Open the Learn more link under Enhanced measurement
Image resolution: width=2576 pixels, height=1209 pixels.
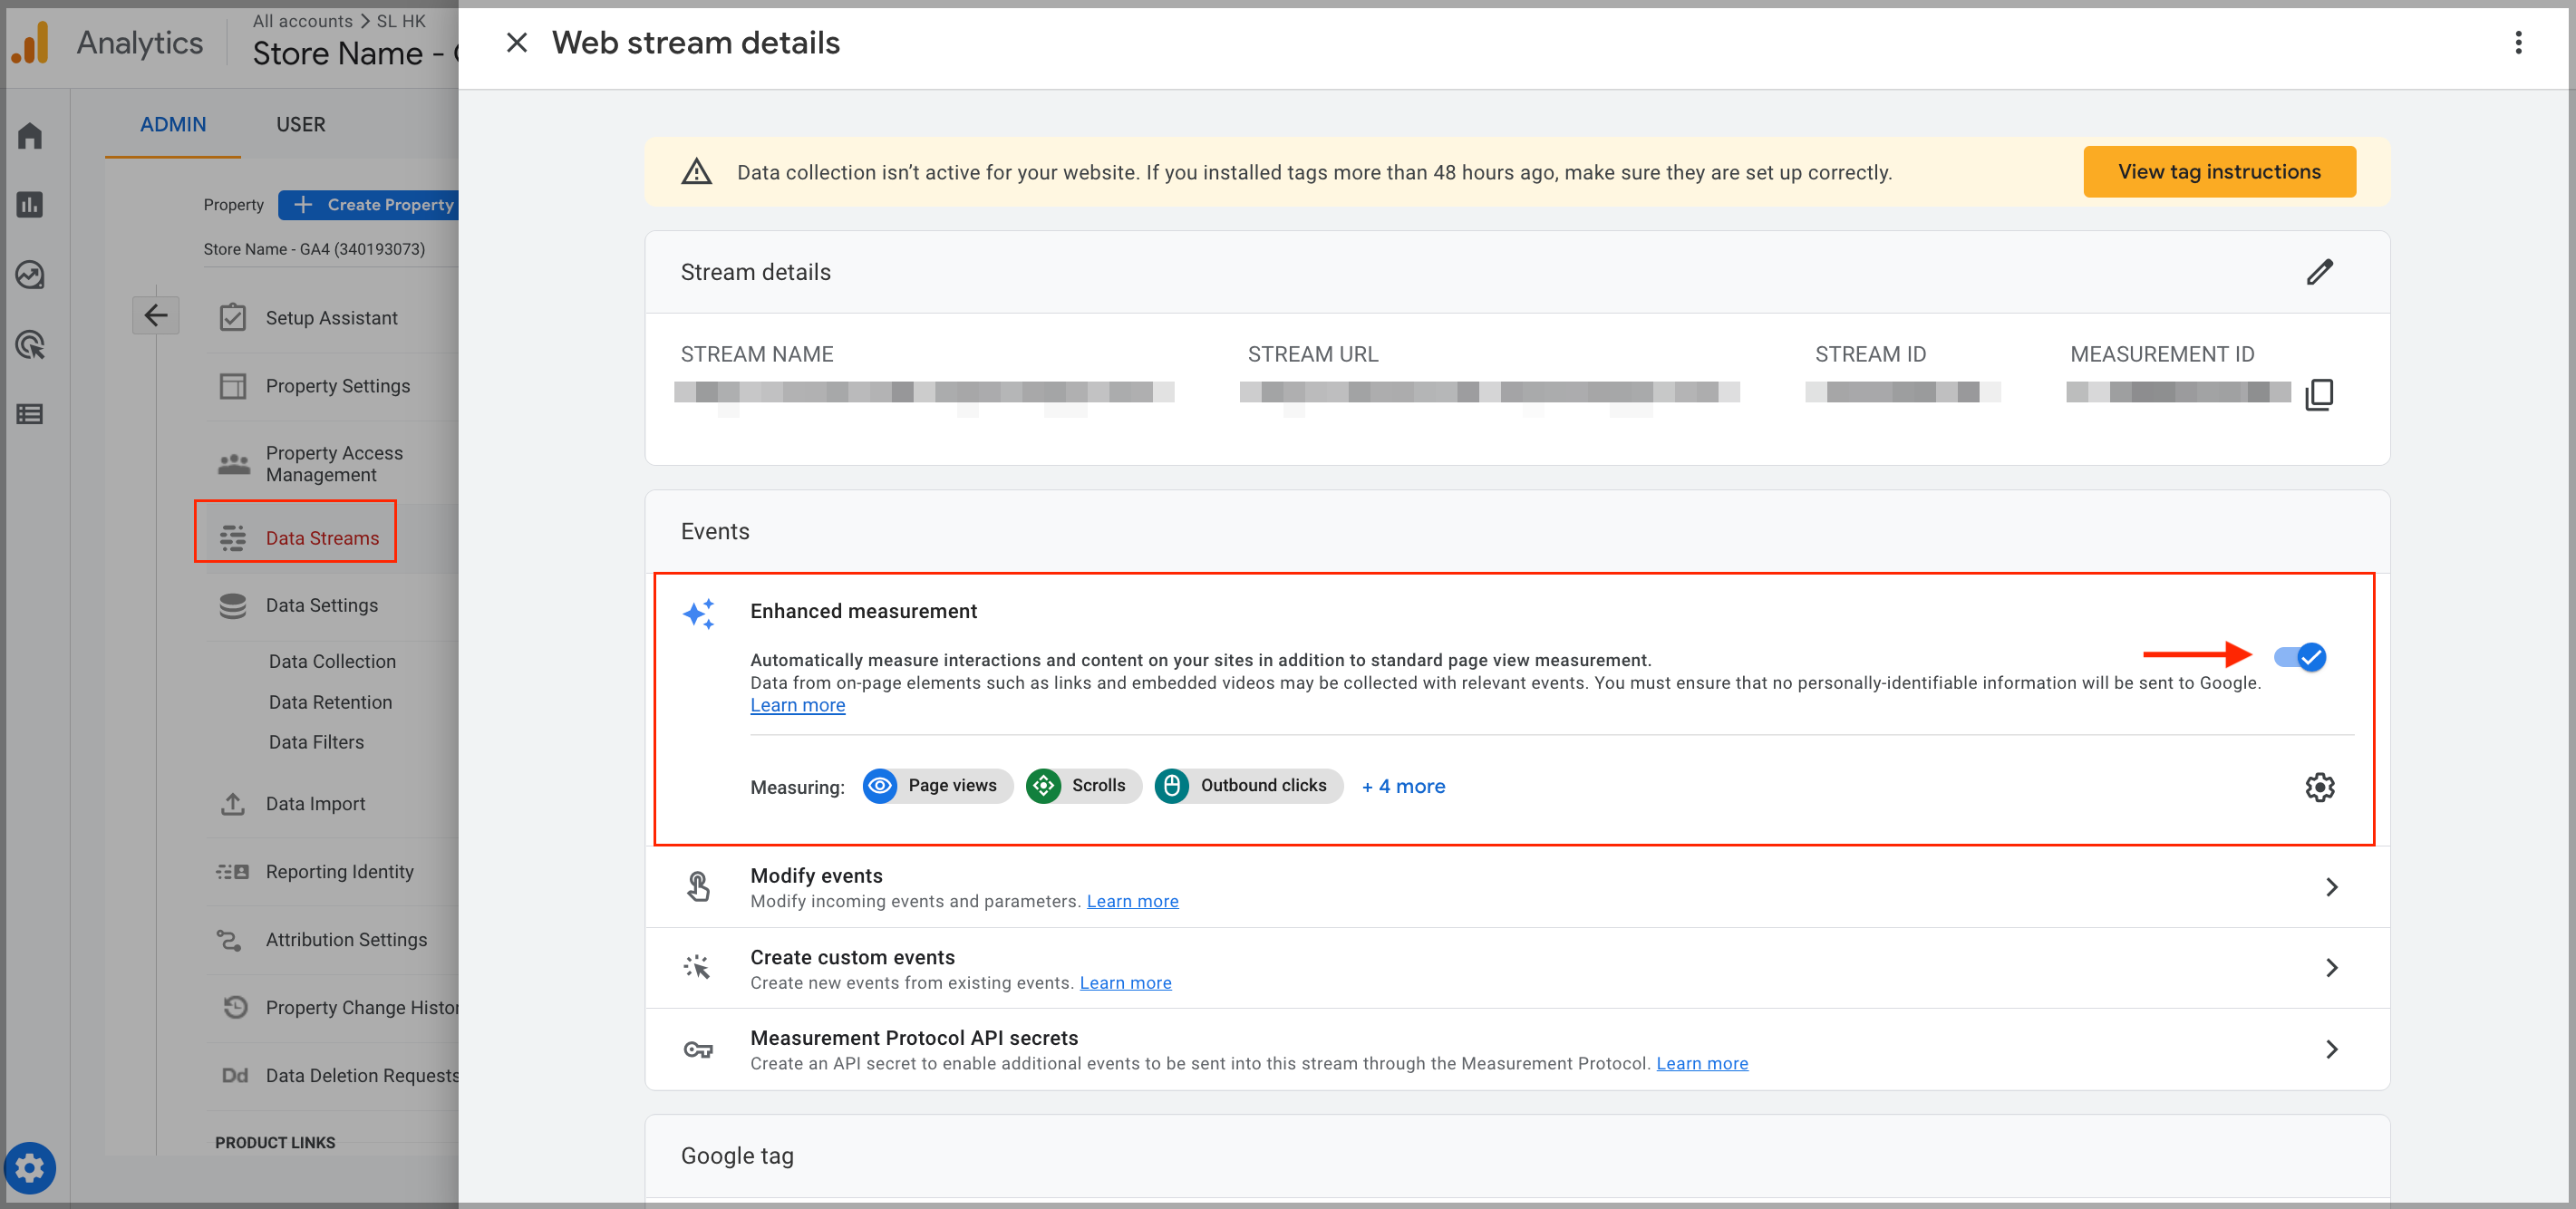[x=797, y=704]
